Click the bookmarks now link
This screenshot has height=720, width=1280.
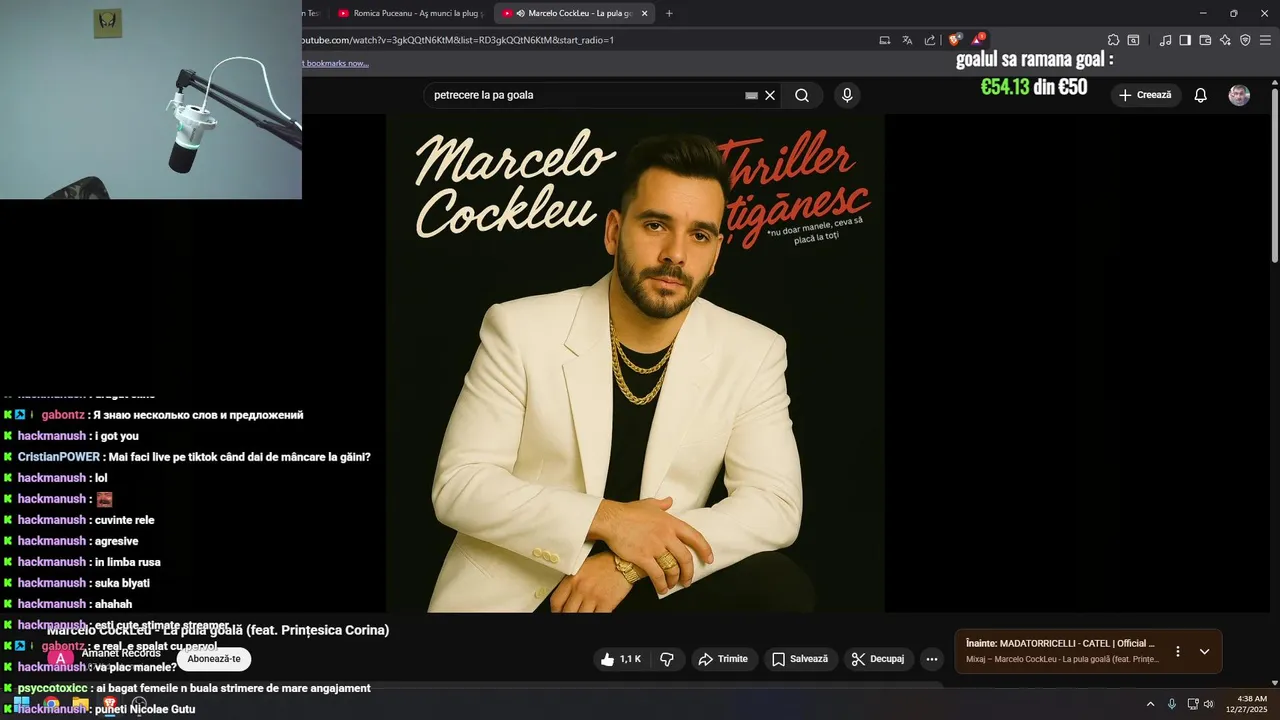coord(336,63)
